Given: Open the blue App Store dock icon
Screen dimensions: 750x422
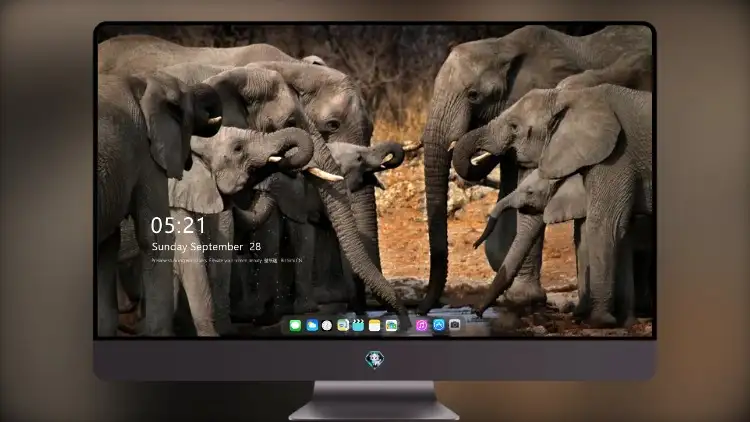Looking at the screenshot, I should click(x=439, y=325).
